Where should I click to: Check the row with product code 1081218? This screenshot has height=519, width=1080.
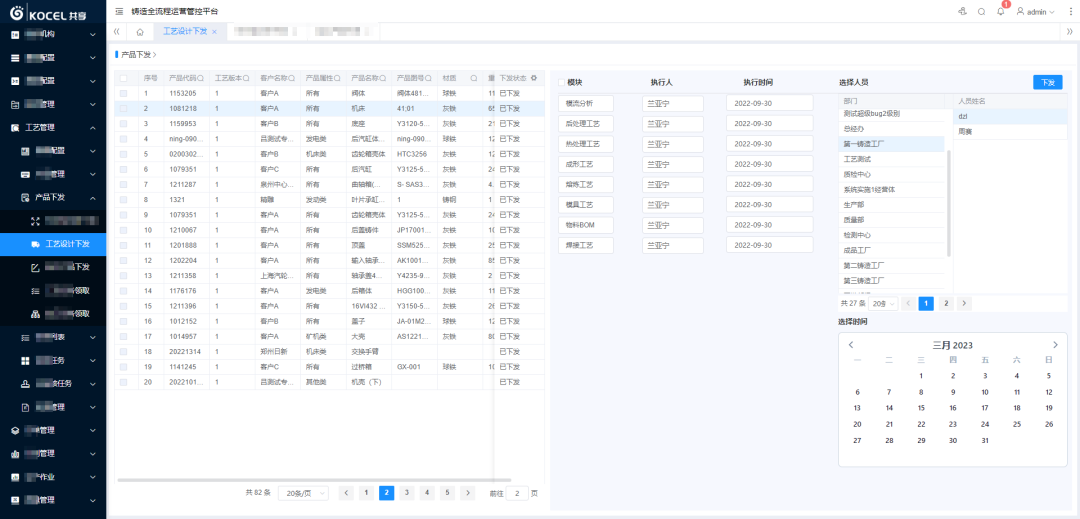123,108
